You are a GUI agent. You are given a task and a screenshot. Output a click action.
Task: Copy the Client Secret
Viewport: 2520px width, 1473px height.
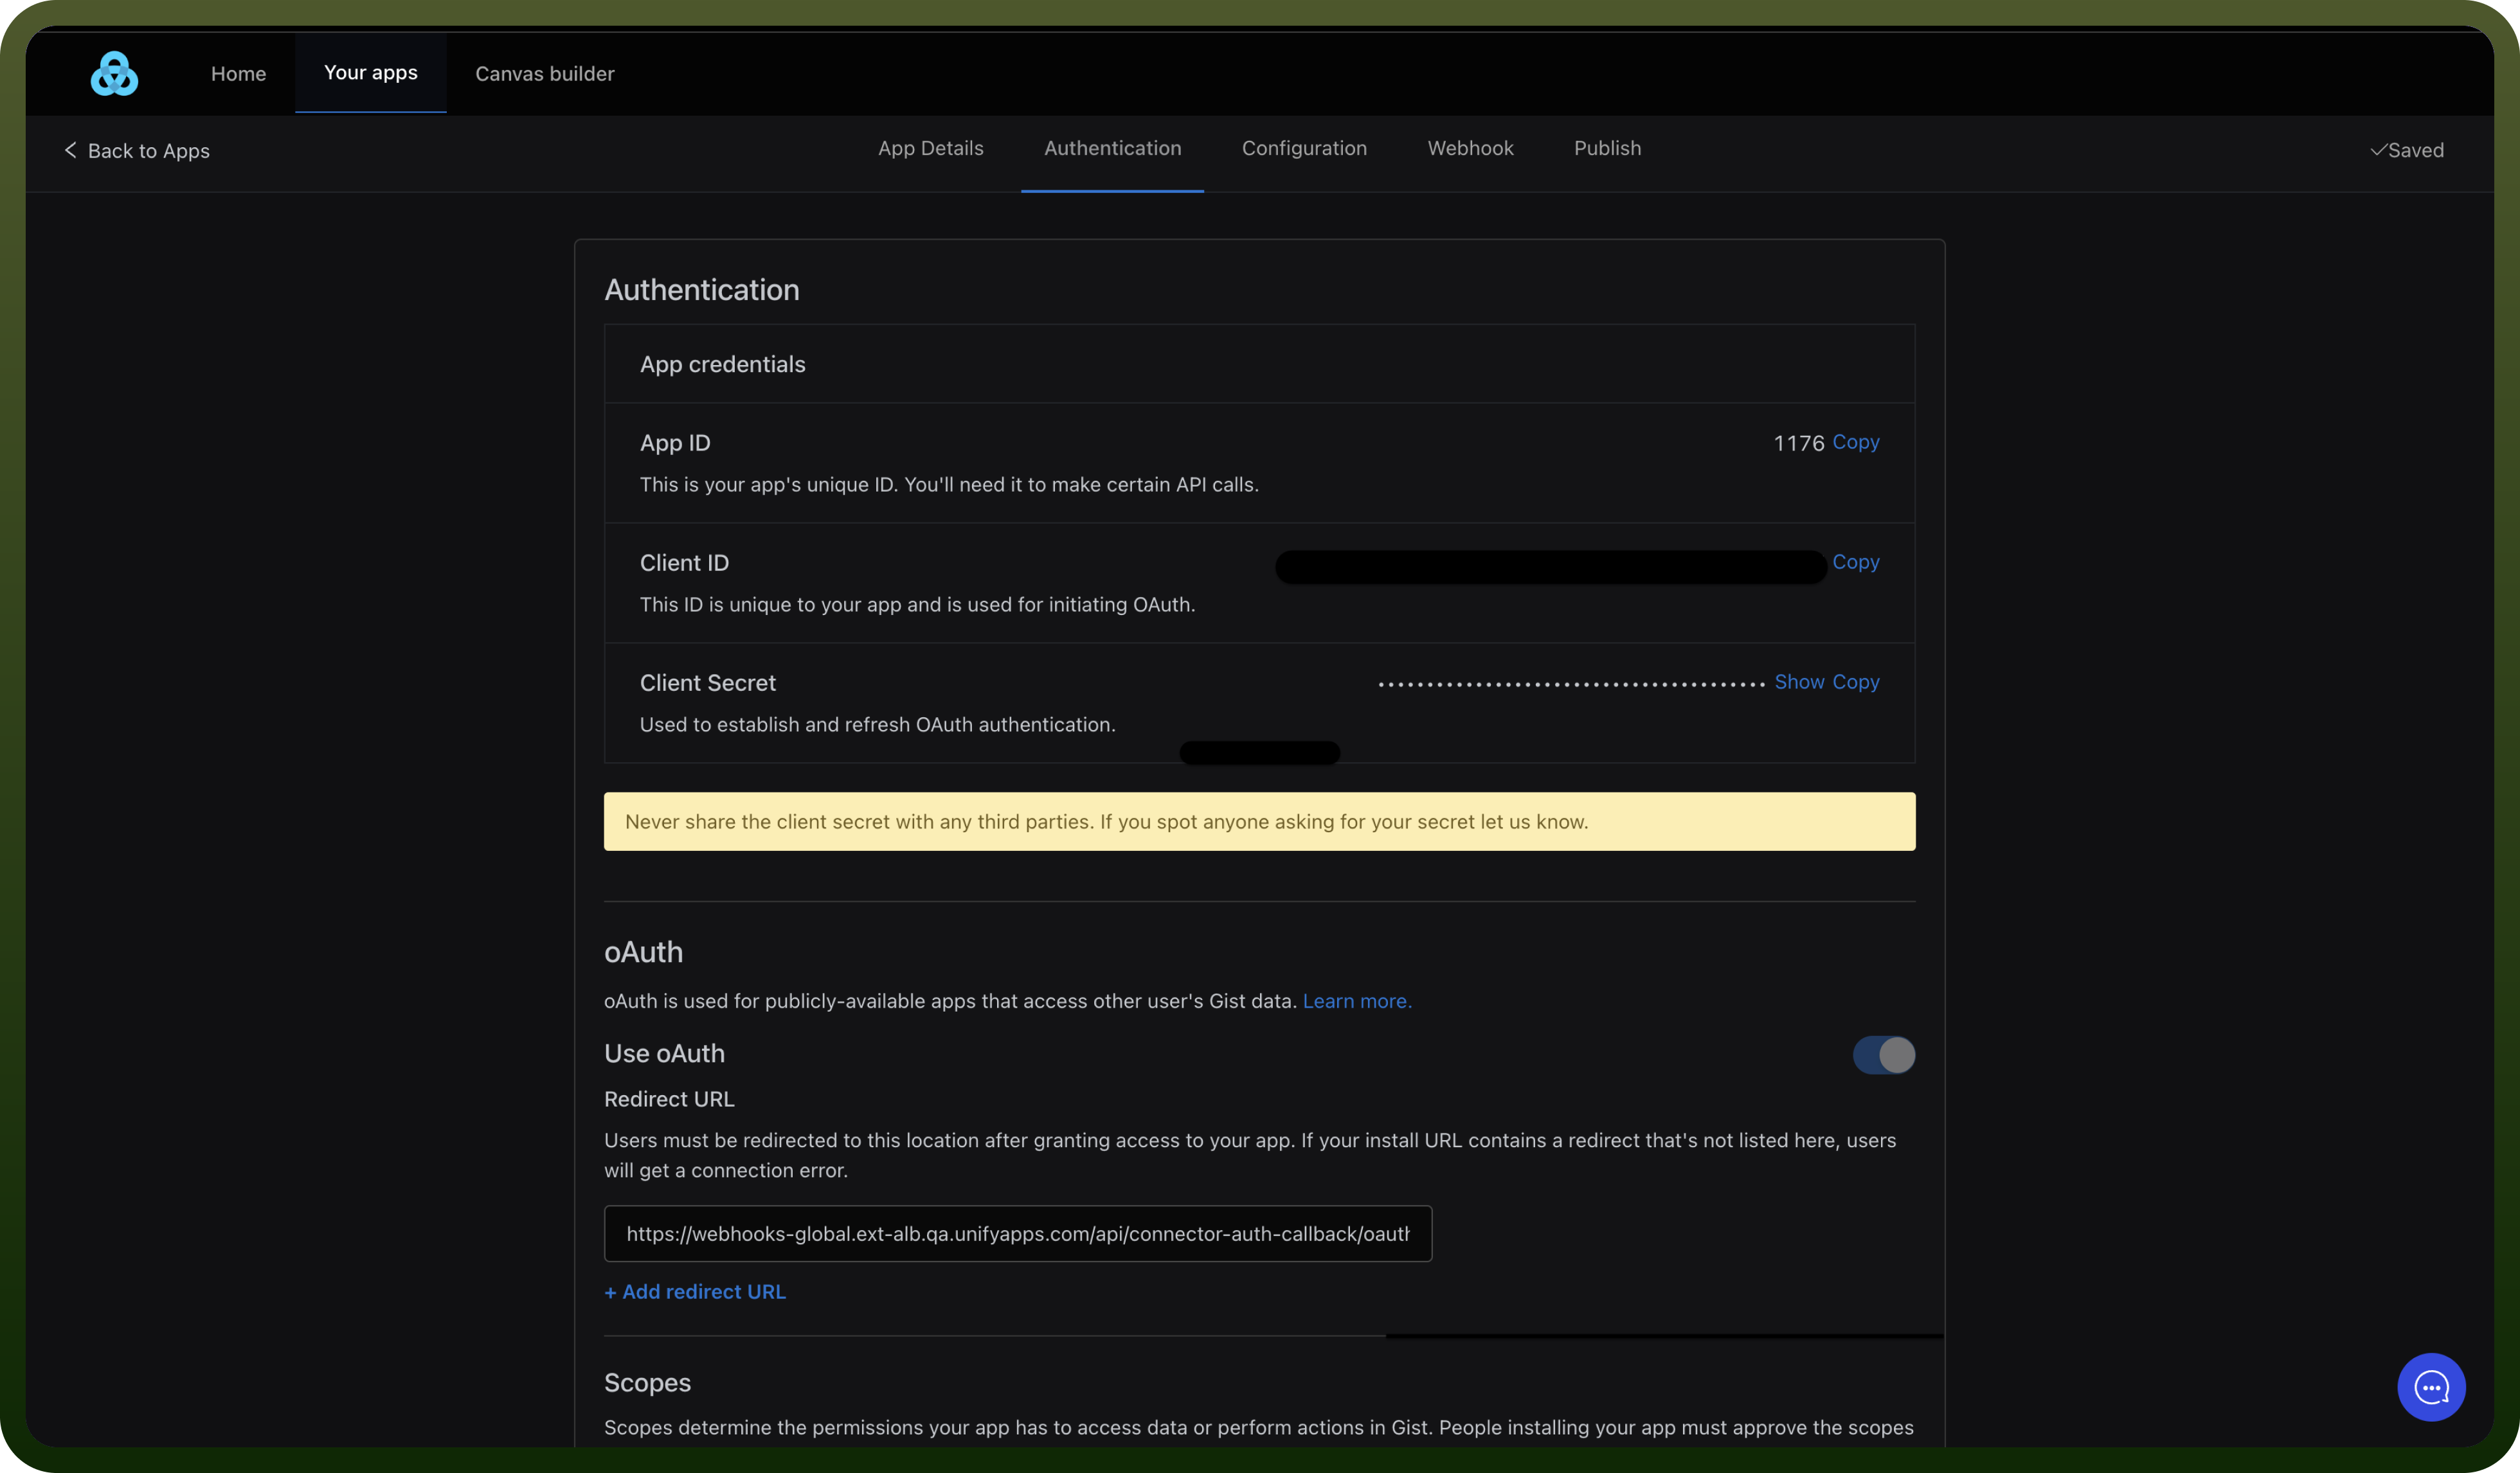pyautogui.click(x=1855, y=682)
